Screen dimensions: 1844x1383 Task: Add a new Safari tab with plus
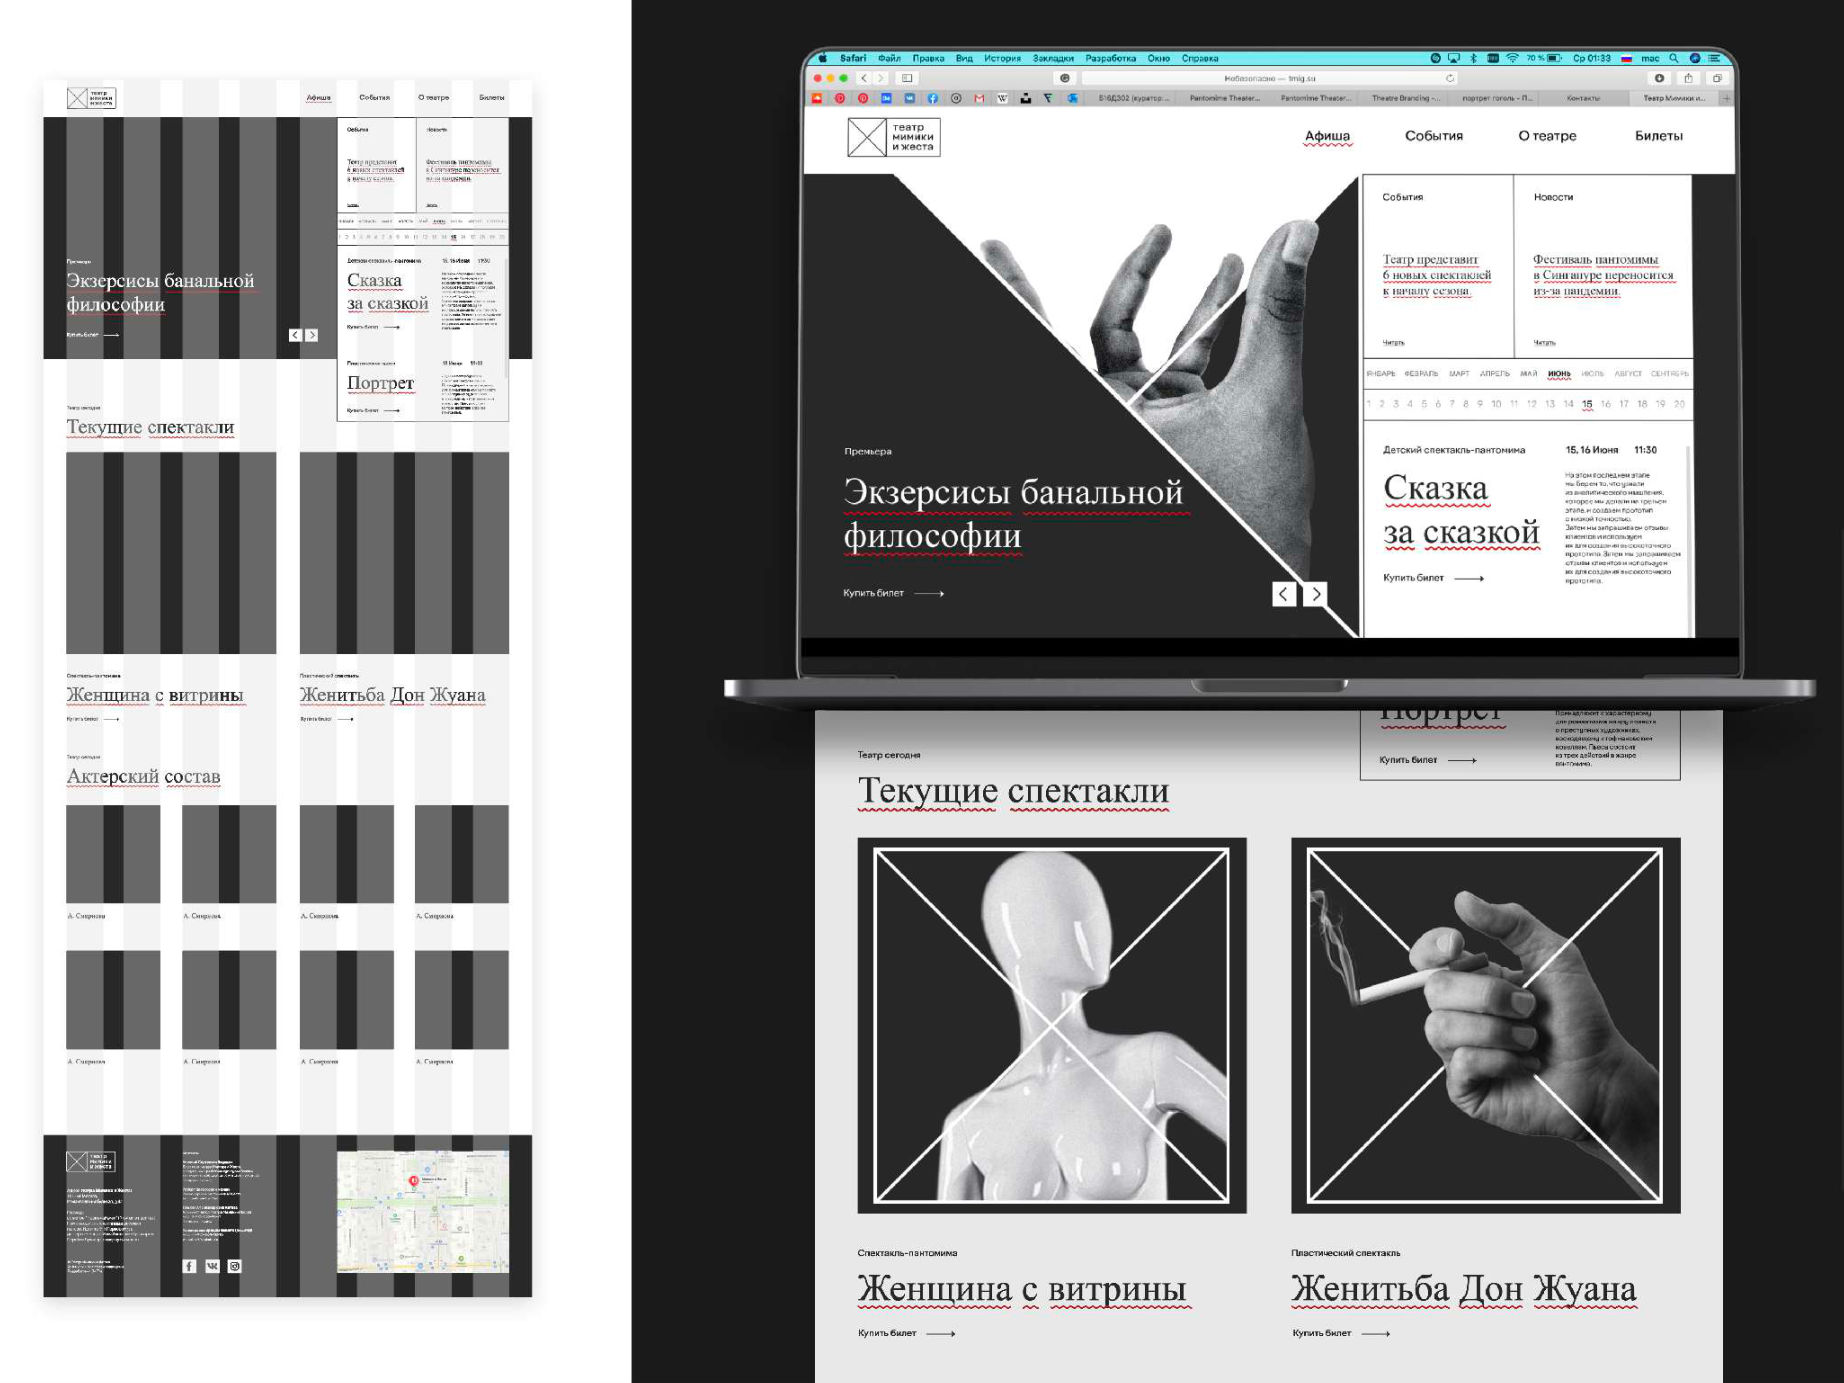pos(1726,98)
